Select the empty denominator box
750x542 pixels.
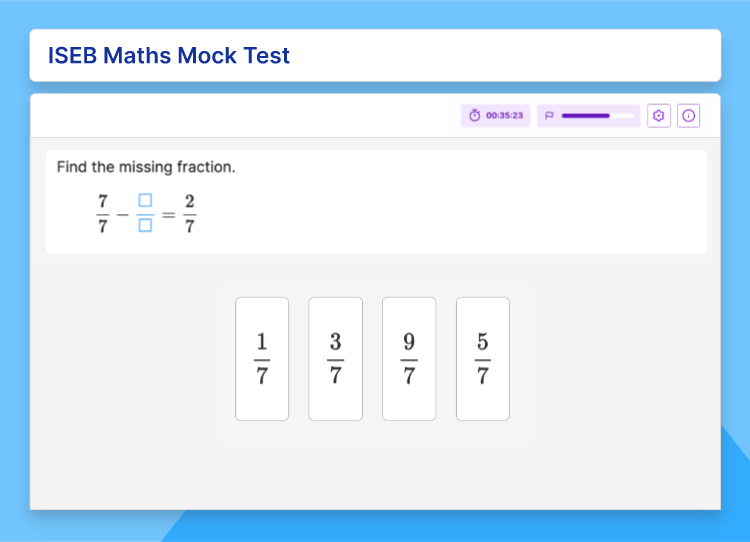[x=145, y=225]
